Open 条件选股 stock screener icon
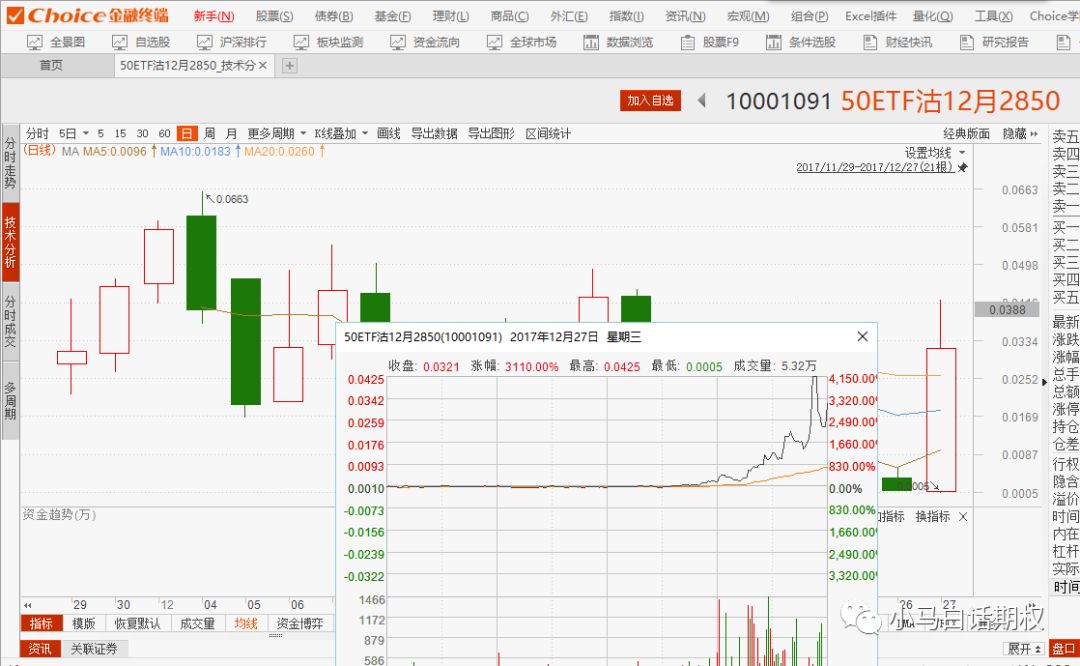 (800, 42)
